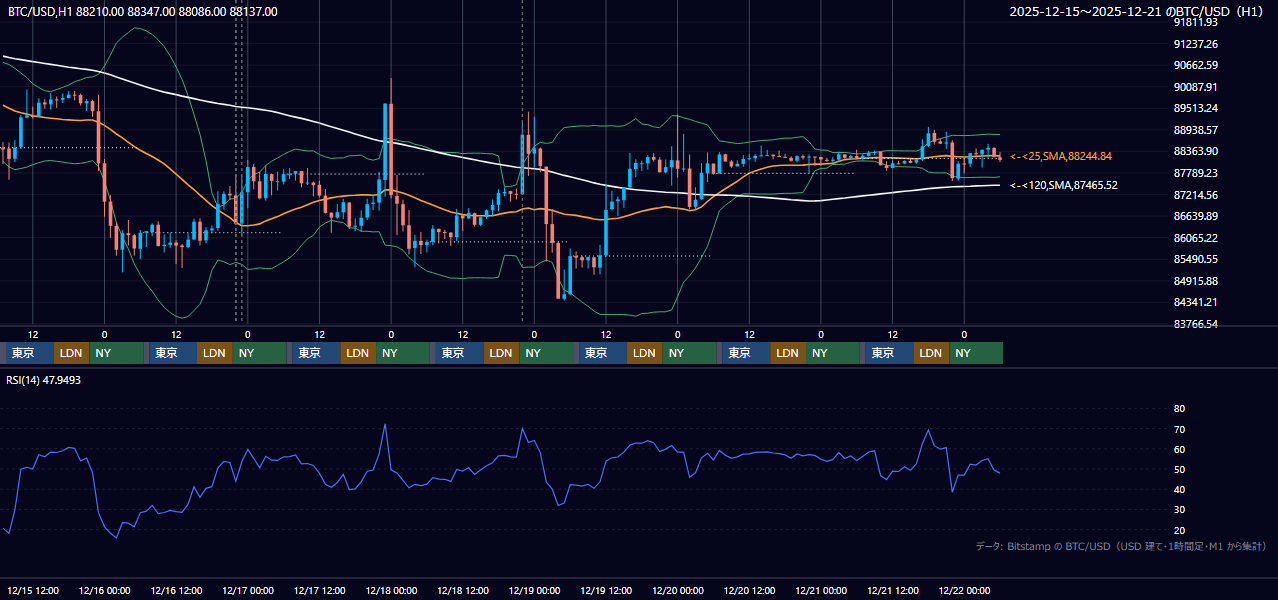Select the RSI 30 level label
This screenshot has width=1278, height=600.
click(x=1179, y=510)
